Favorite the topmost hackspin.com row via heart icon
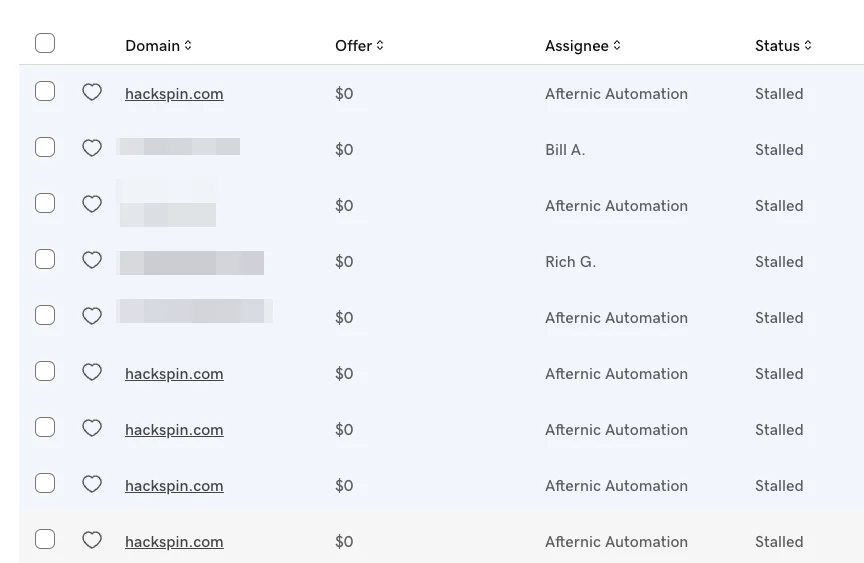The height and width of the screenshot is (563, 864). pos(92,92)
